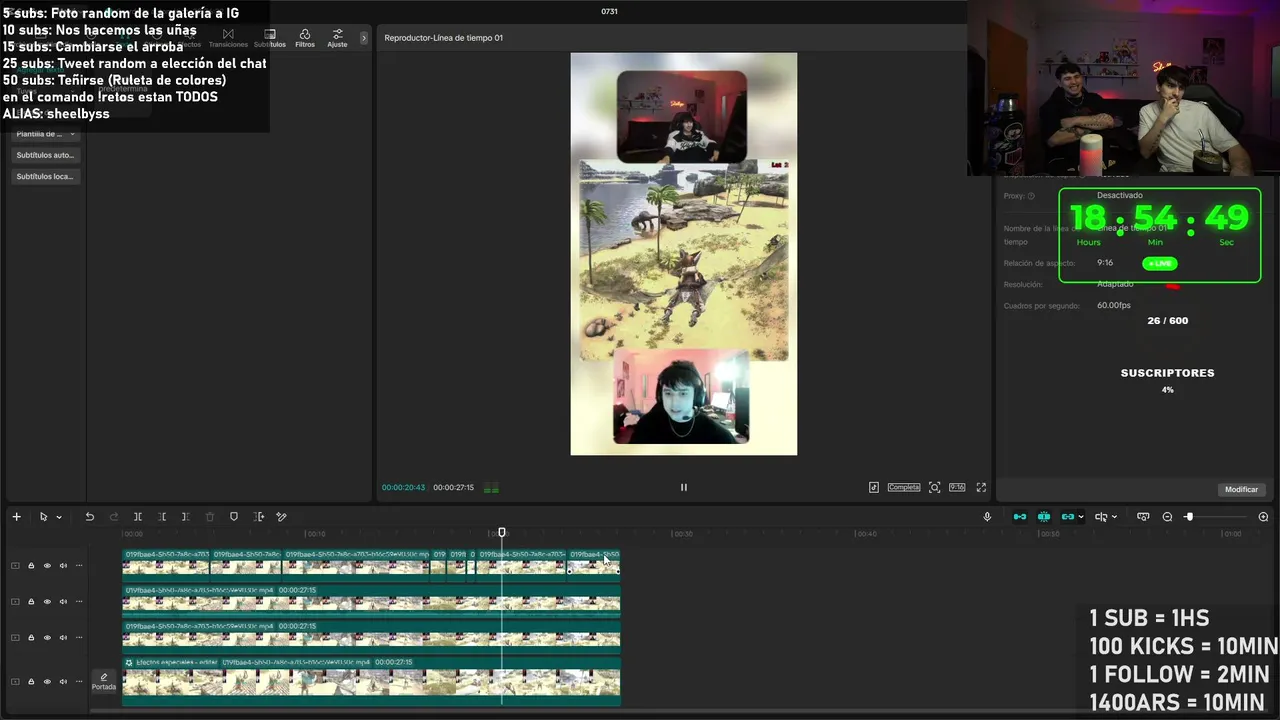Screen dimensions: 1280x720
Task: Hide the second timeline track
Action: click(47, 601)
